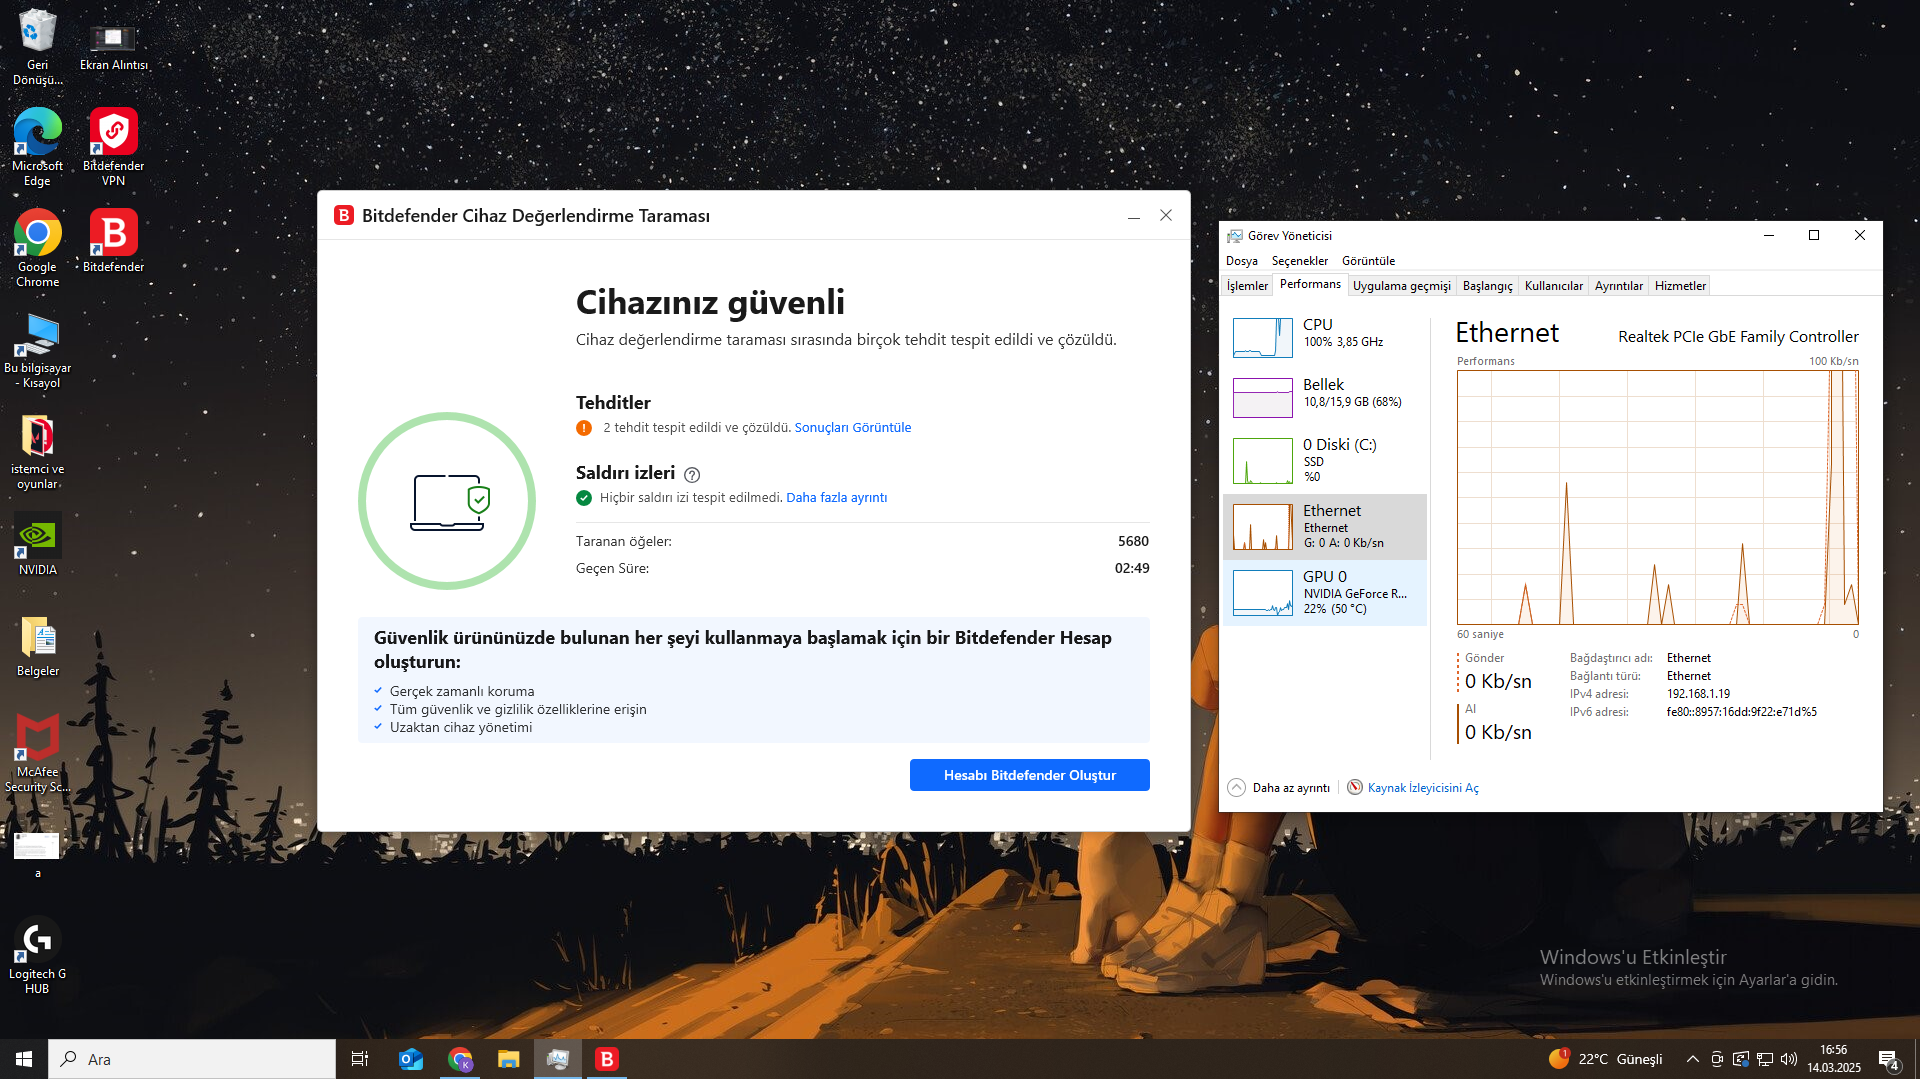Click the "Realtek PCIe GbE Family Controller" label
This screenshot has height=1079, width=1920.
(1738, 337)
